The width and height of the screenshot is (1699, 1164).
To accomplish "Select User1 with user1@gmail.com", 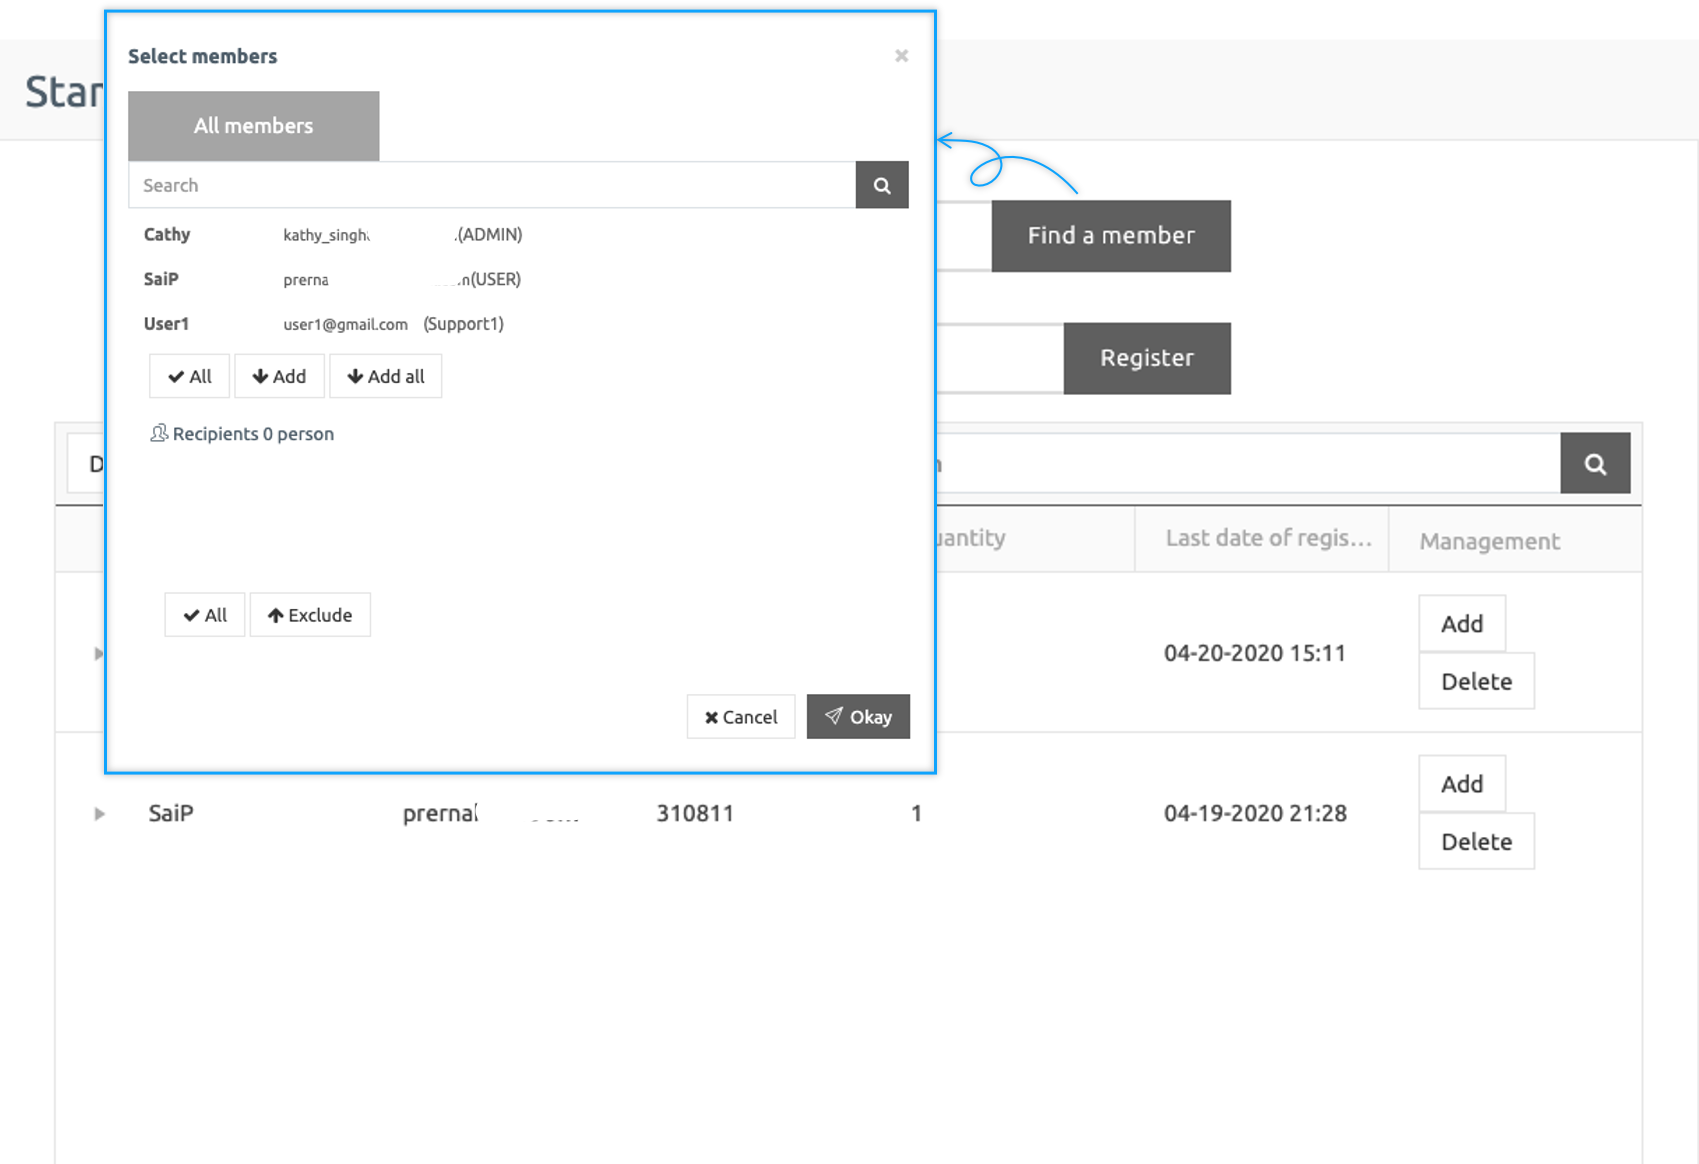I will (166, 324).
